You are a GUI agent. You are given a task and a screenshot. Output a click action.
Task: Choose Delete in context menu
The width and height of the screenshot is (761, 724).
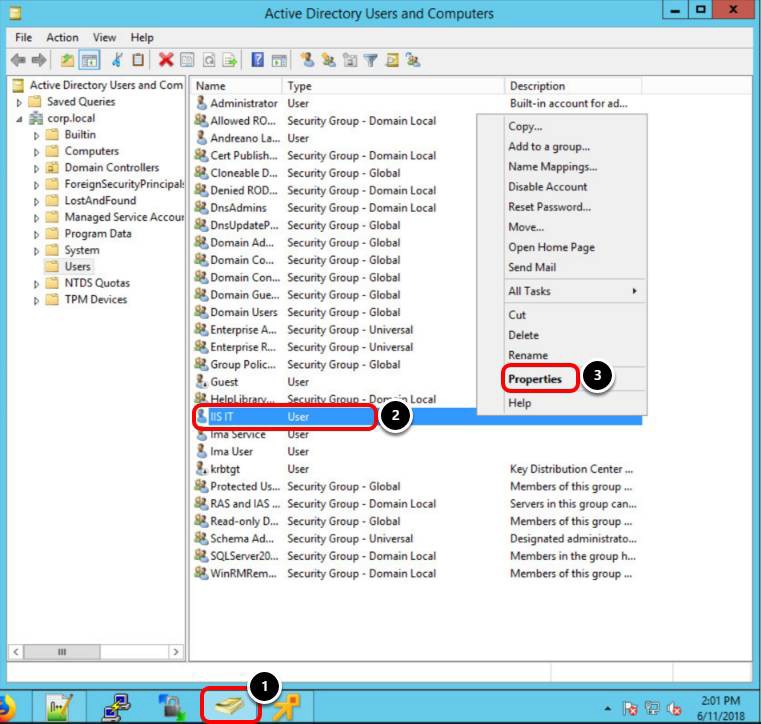point(523,335)
